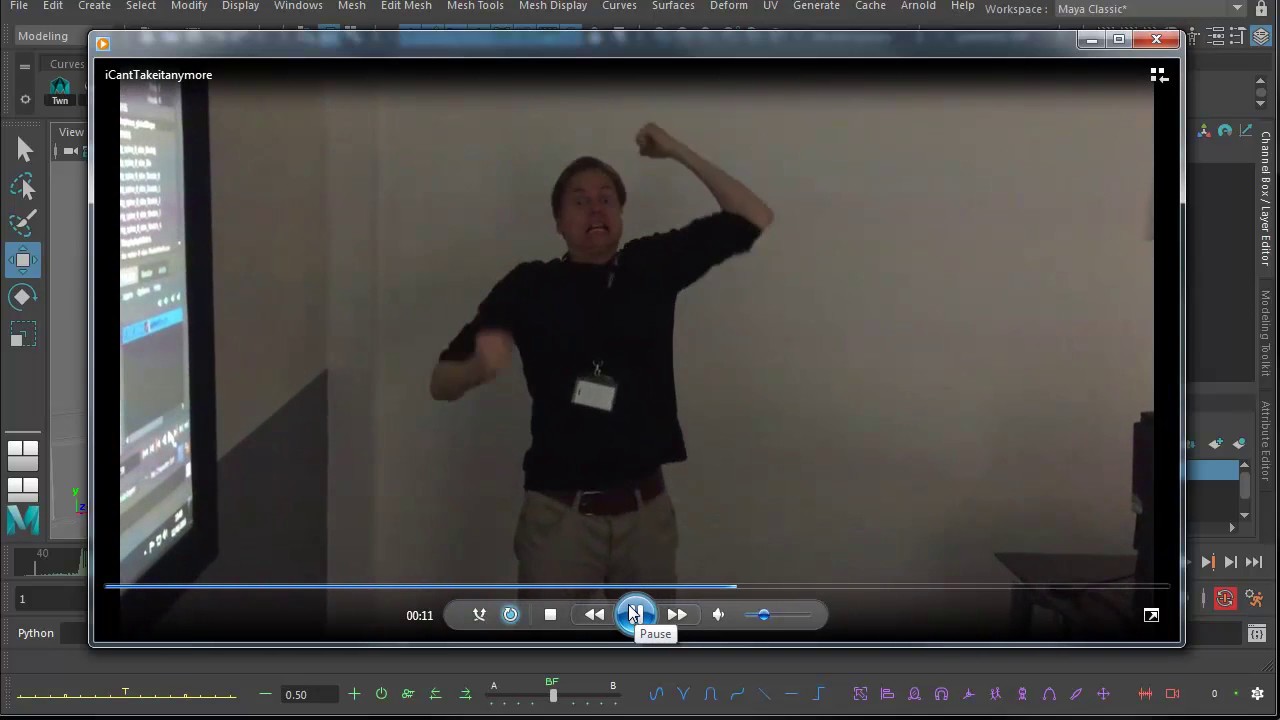This screenshot has width=1280, height=720.
Task: Open the Workspace Maya Classic dropdown
Action: click(x=1151, y=8)
